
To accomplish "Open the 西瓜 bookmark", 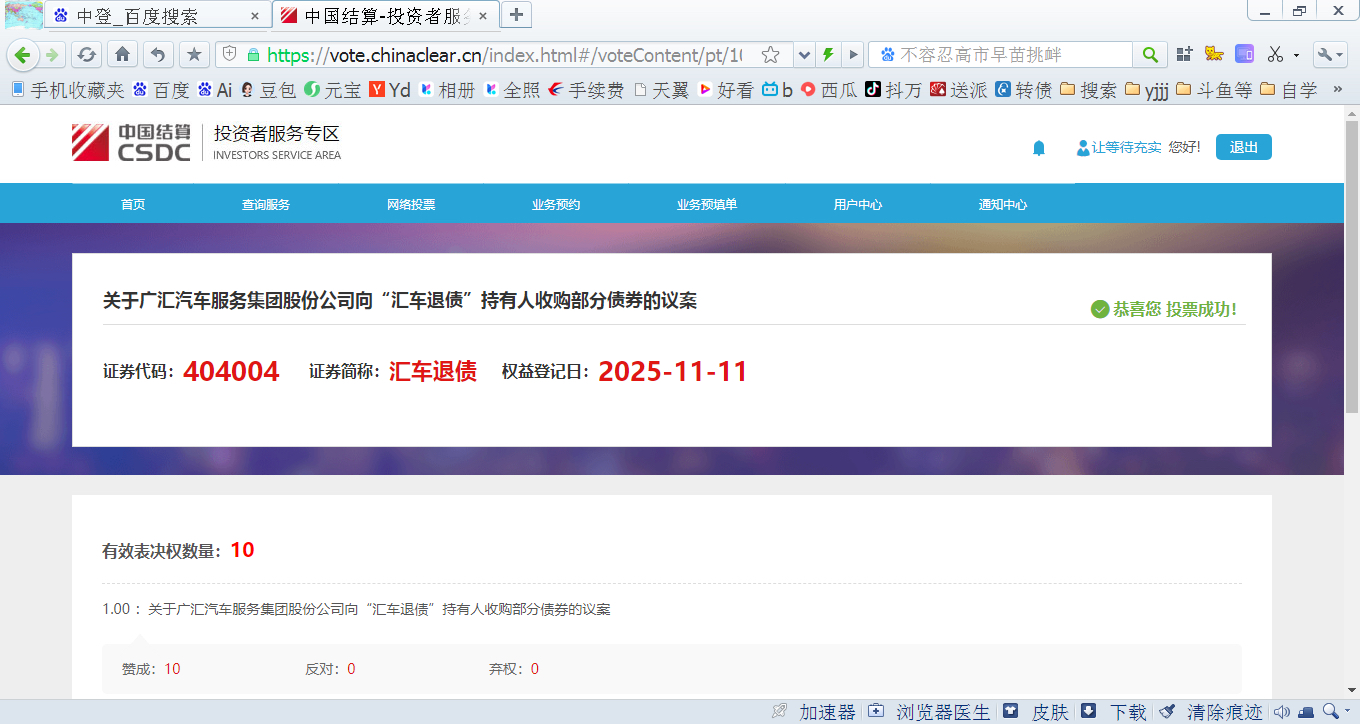I will coord(829,90).
